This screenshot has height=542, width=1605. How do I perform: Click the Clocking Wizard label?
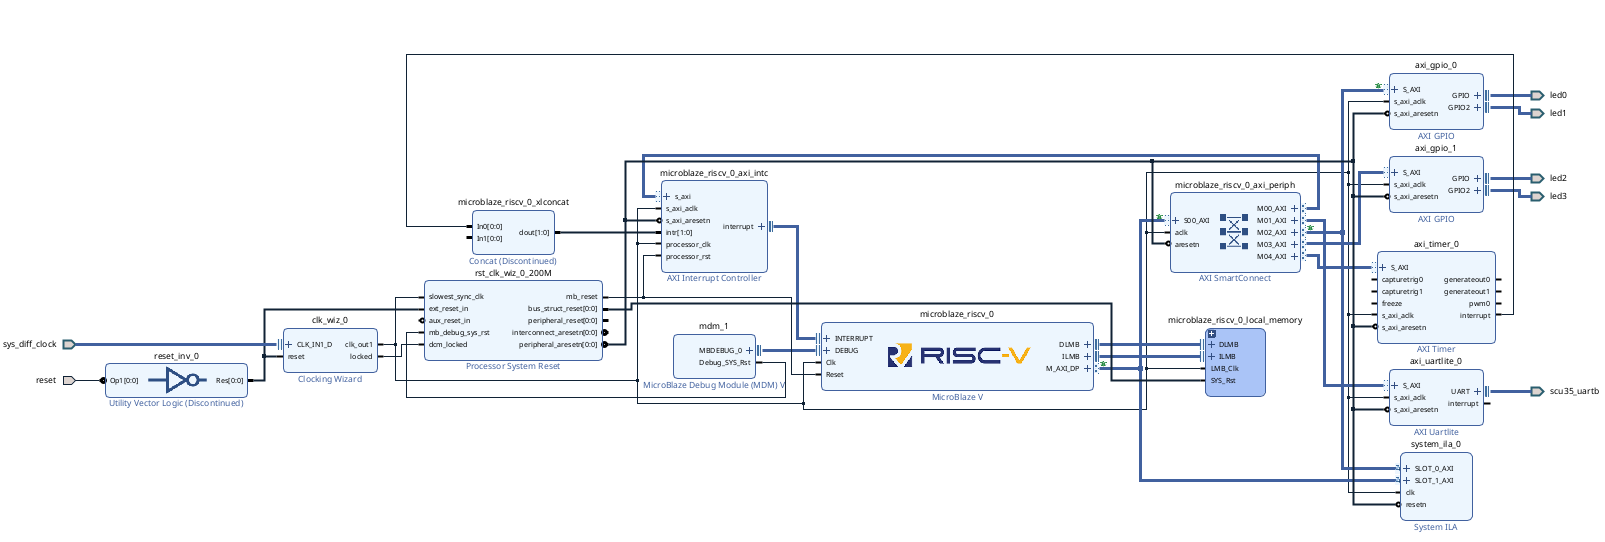click(330, 379)
